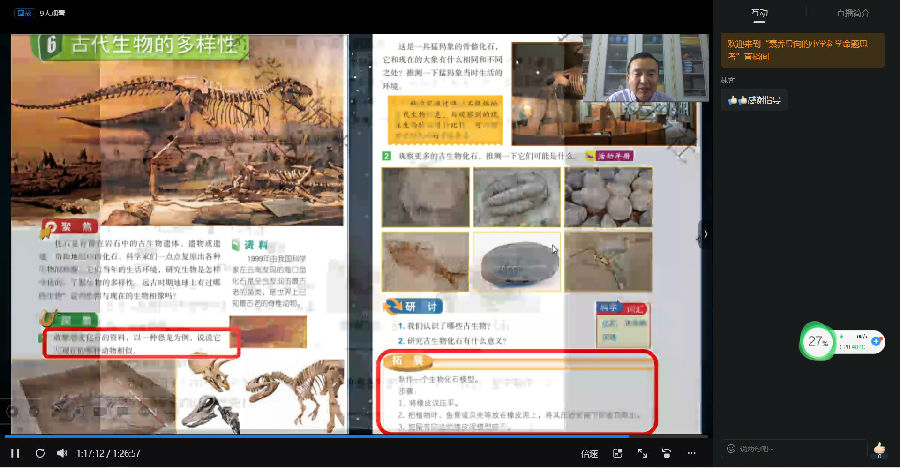This screenshot has height=468, width=900.
Task: Click the live badge icon at top-left
Action: pos(20,13)
